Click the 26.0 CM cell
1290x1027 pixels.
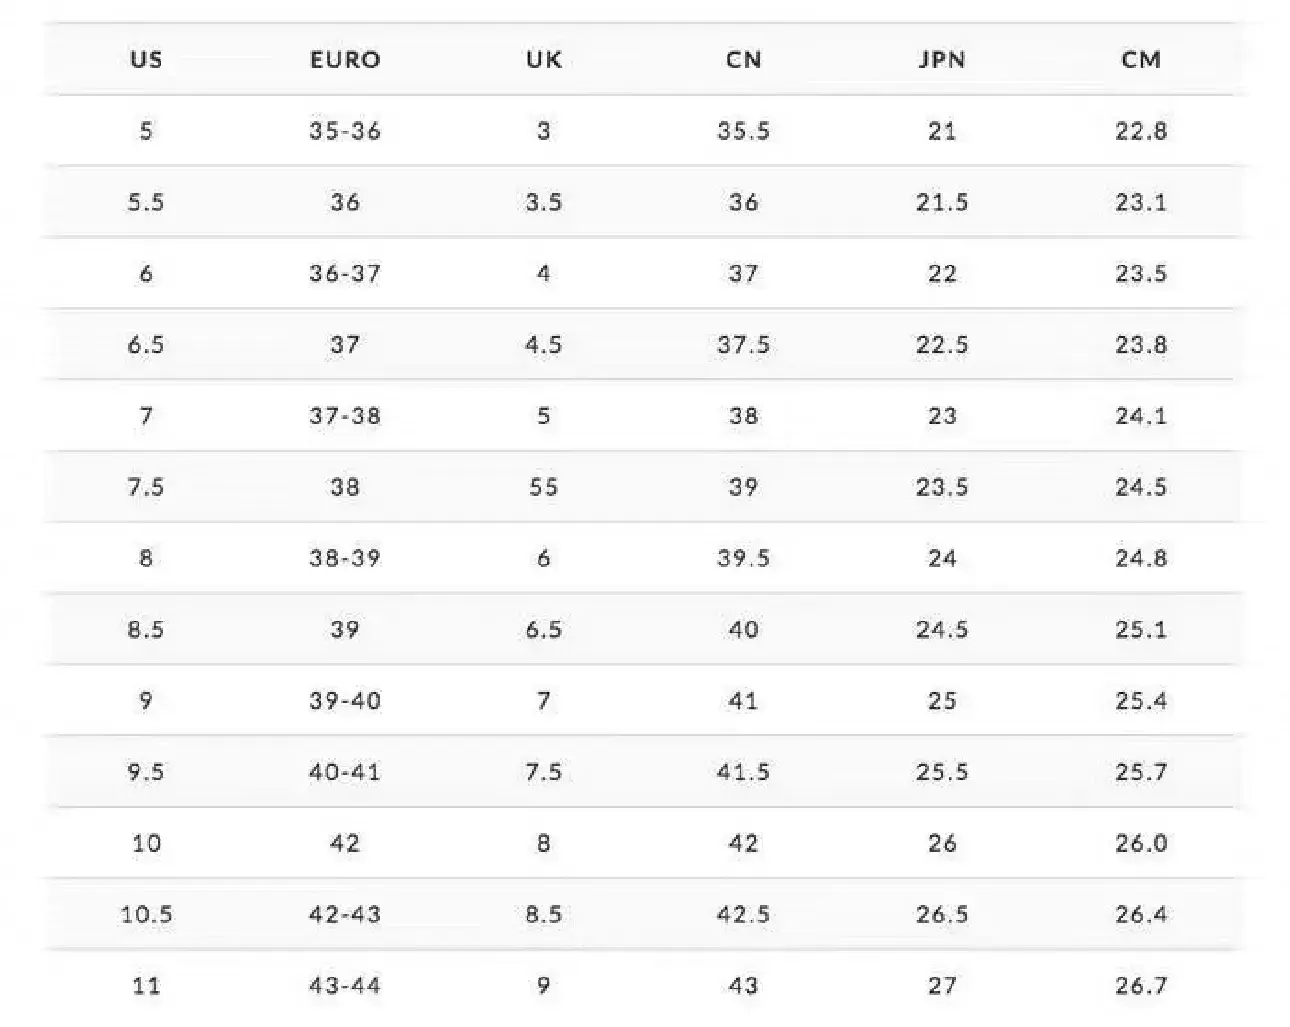tap(1141, 843)
